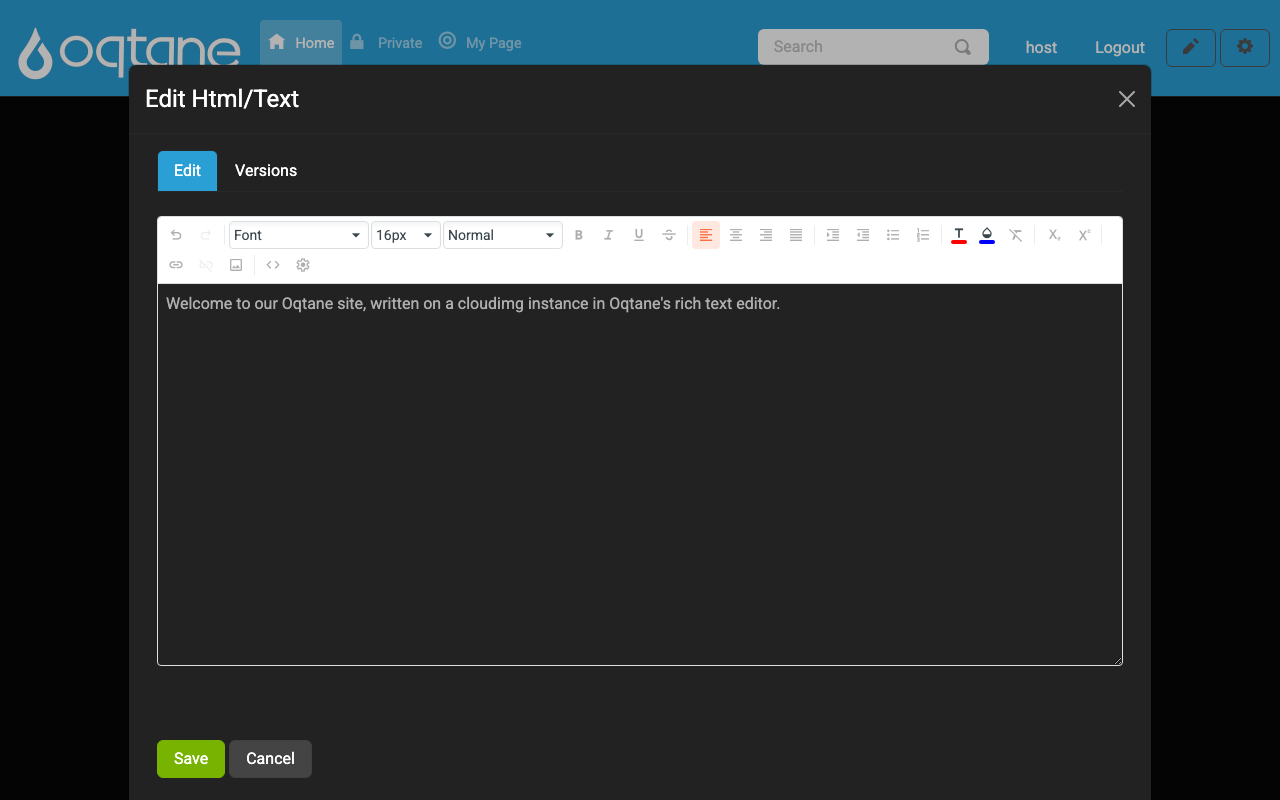1280x800 pixels.
Task: Insert a bulleted list
Action: point(893,235)
